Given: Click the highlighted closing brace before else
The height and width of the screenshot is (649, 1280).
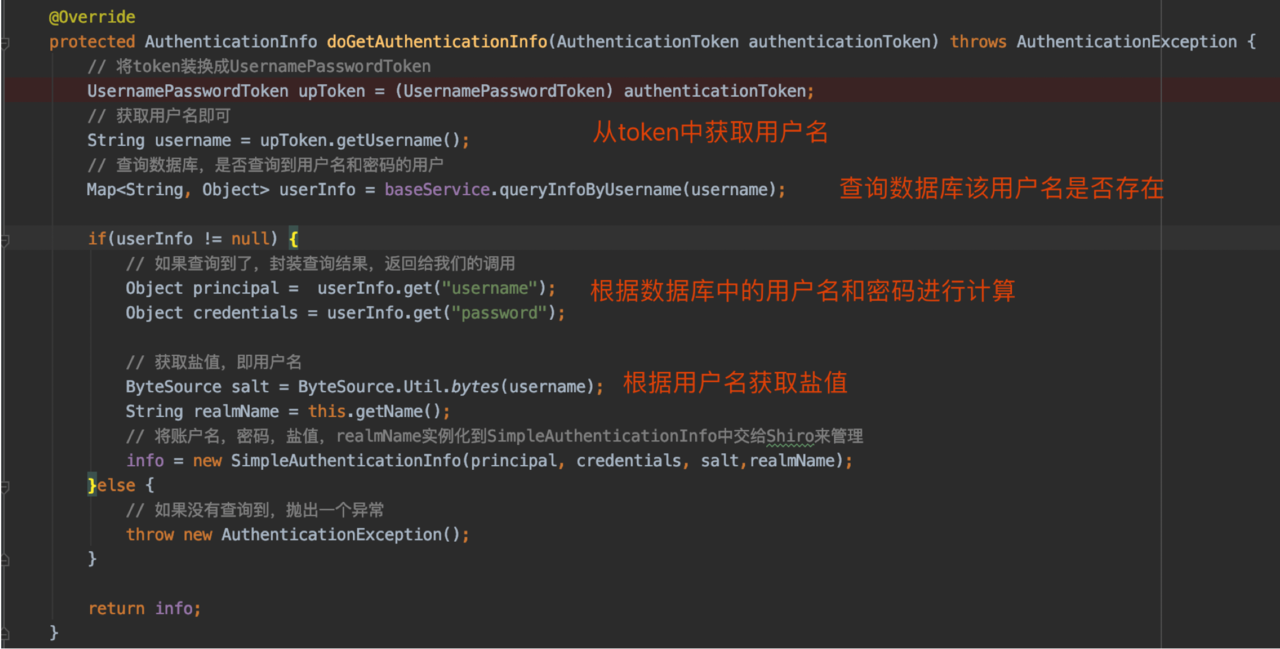Looking at the screenshot, I should (x=92, y=485).
